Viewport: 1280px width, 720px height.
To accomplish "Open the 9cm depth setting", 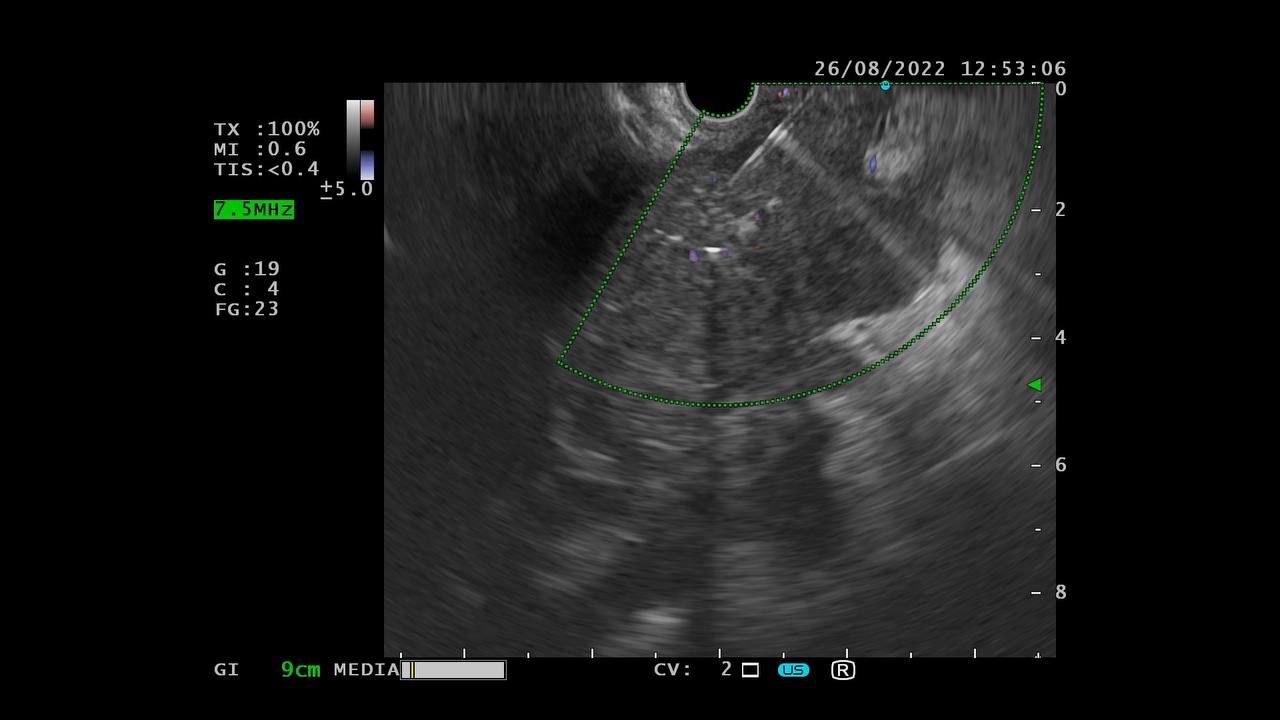I will tap(300, 670).
